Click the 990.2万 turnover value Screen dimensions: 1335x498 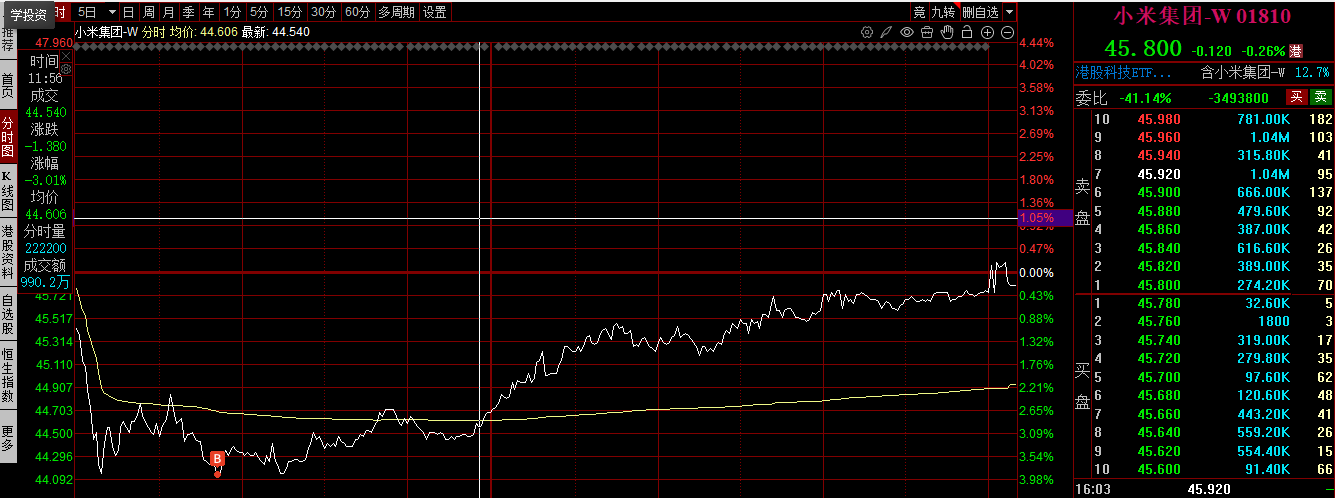46,282
